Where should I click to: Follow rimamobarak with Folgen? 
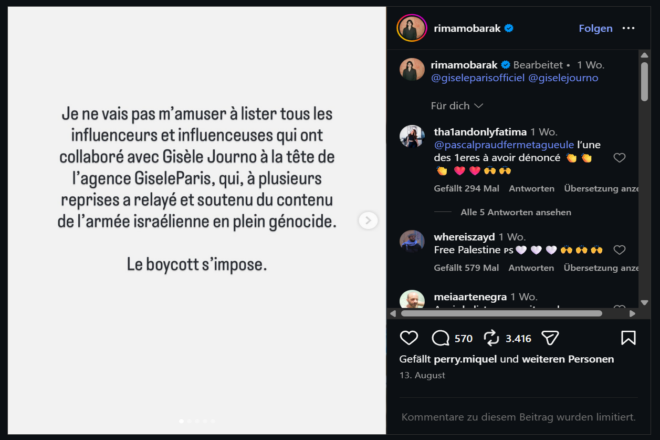[595, 28]
